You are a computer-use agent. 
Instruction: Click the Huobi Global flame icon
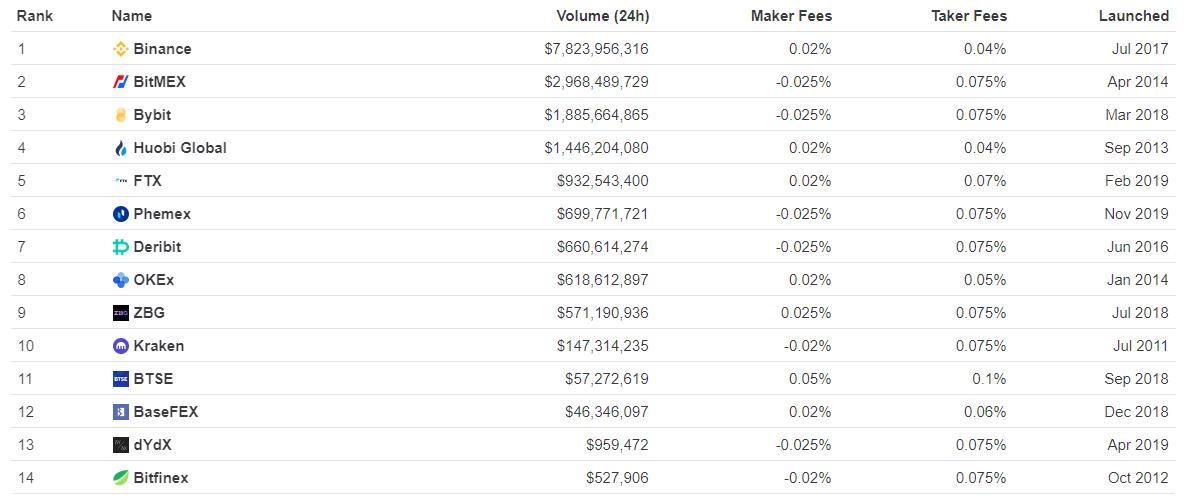point(121,148)
